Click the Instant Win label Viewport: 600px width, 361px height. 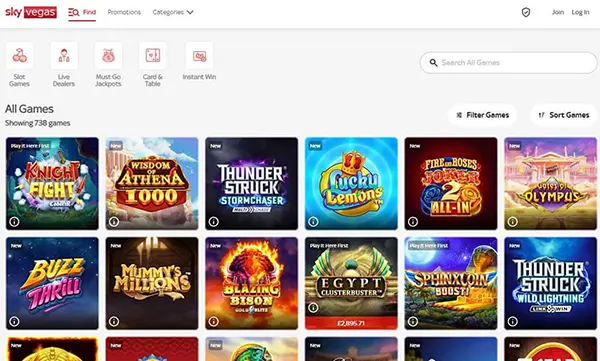coord(199,77)
